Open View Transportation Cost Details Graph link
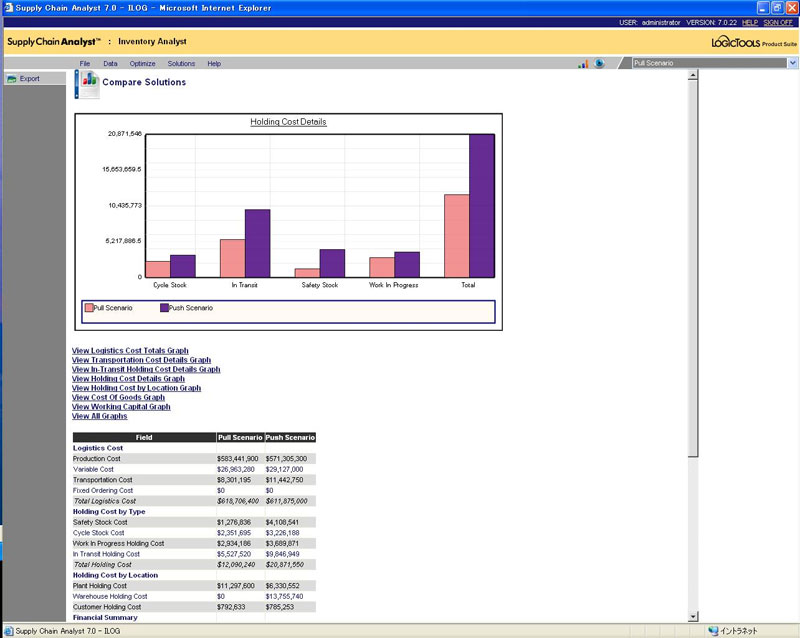Viewport: 800px width, 638px height. pos(141,360)
